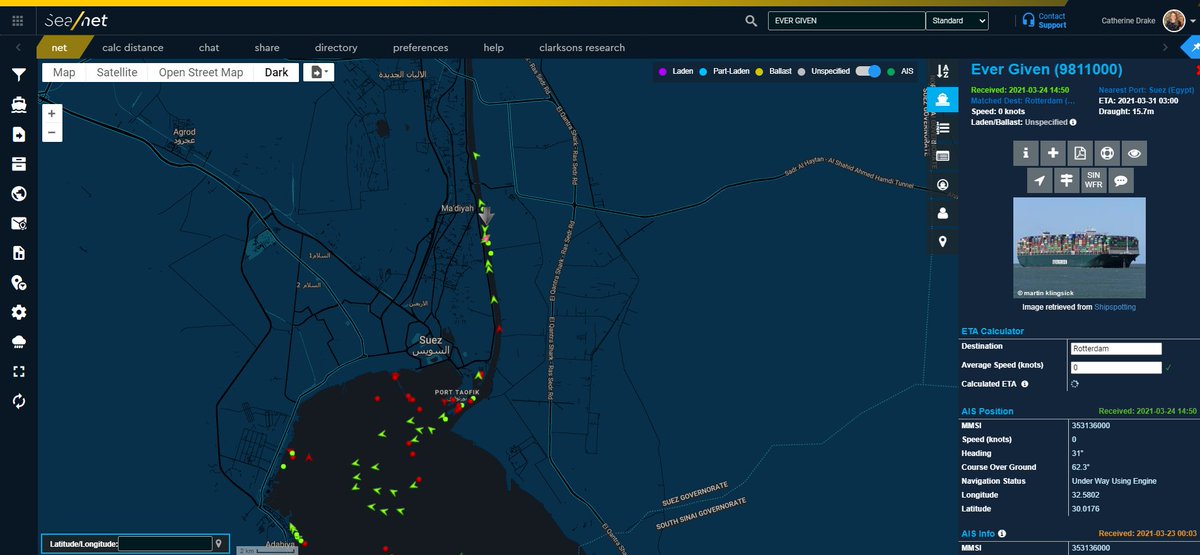Confirm average speed with green checkmark

coord(1168,368)
